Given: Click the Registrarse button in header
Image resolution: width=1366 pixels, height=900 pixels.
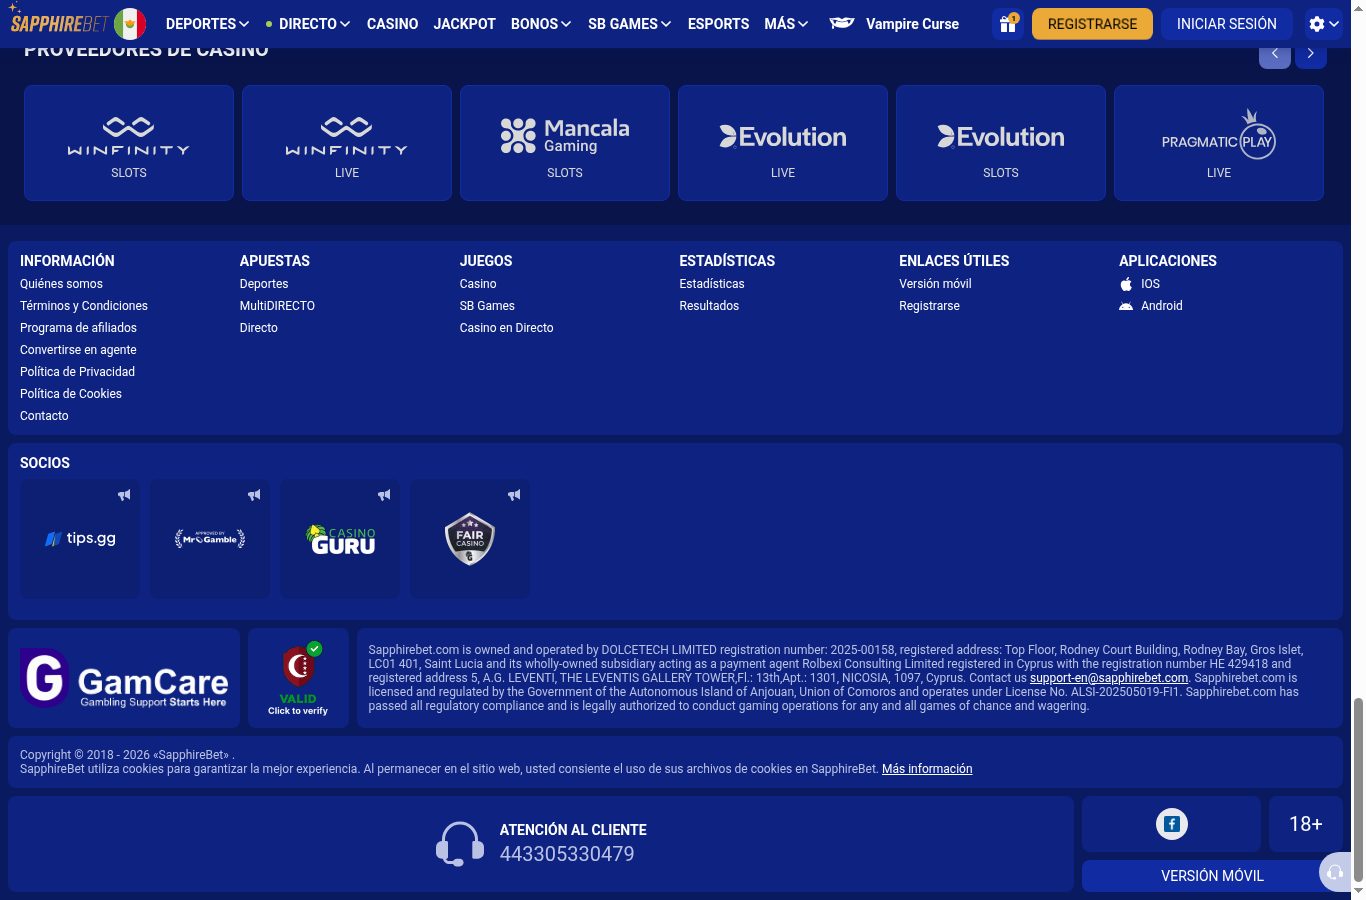Looking at the screenshot, I should click(1092, 24).
